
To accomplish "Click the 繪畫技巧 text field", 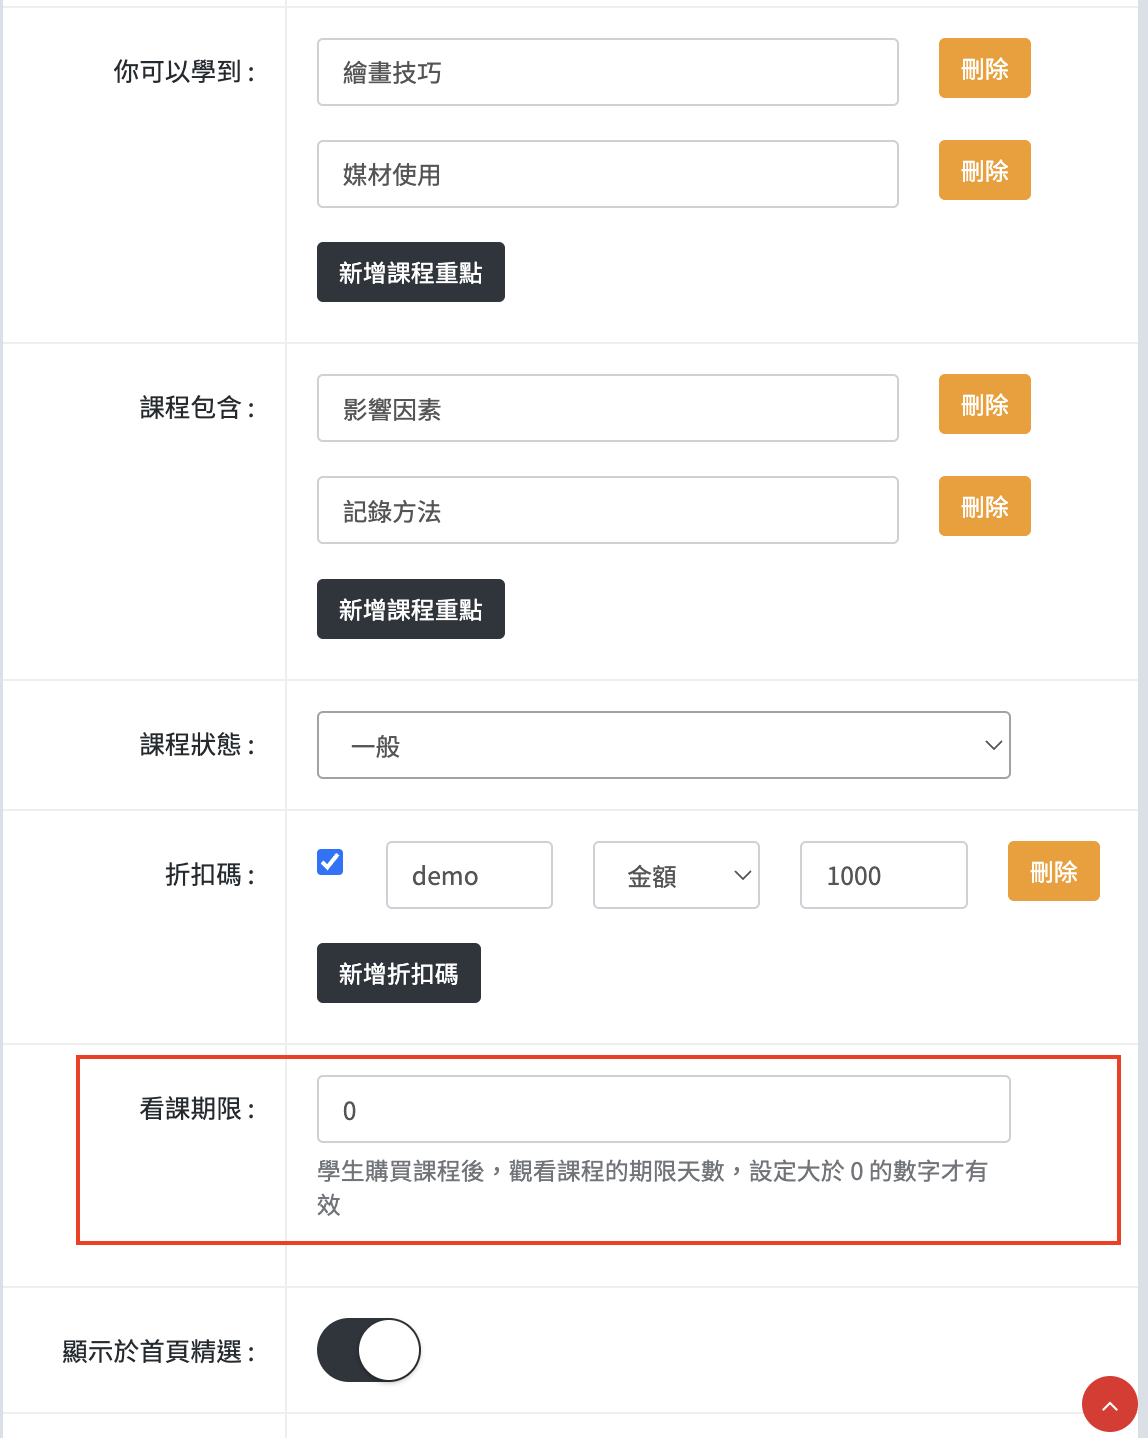I will (607, 72).
